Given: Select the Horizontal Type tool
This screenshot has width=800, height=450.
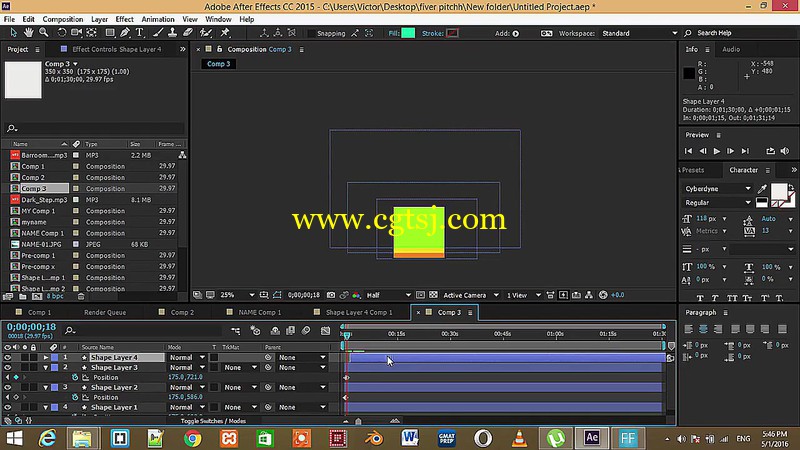Looking at the screenshot, I should click(139, 33).
